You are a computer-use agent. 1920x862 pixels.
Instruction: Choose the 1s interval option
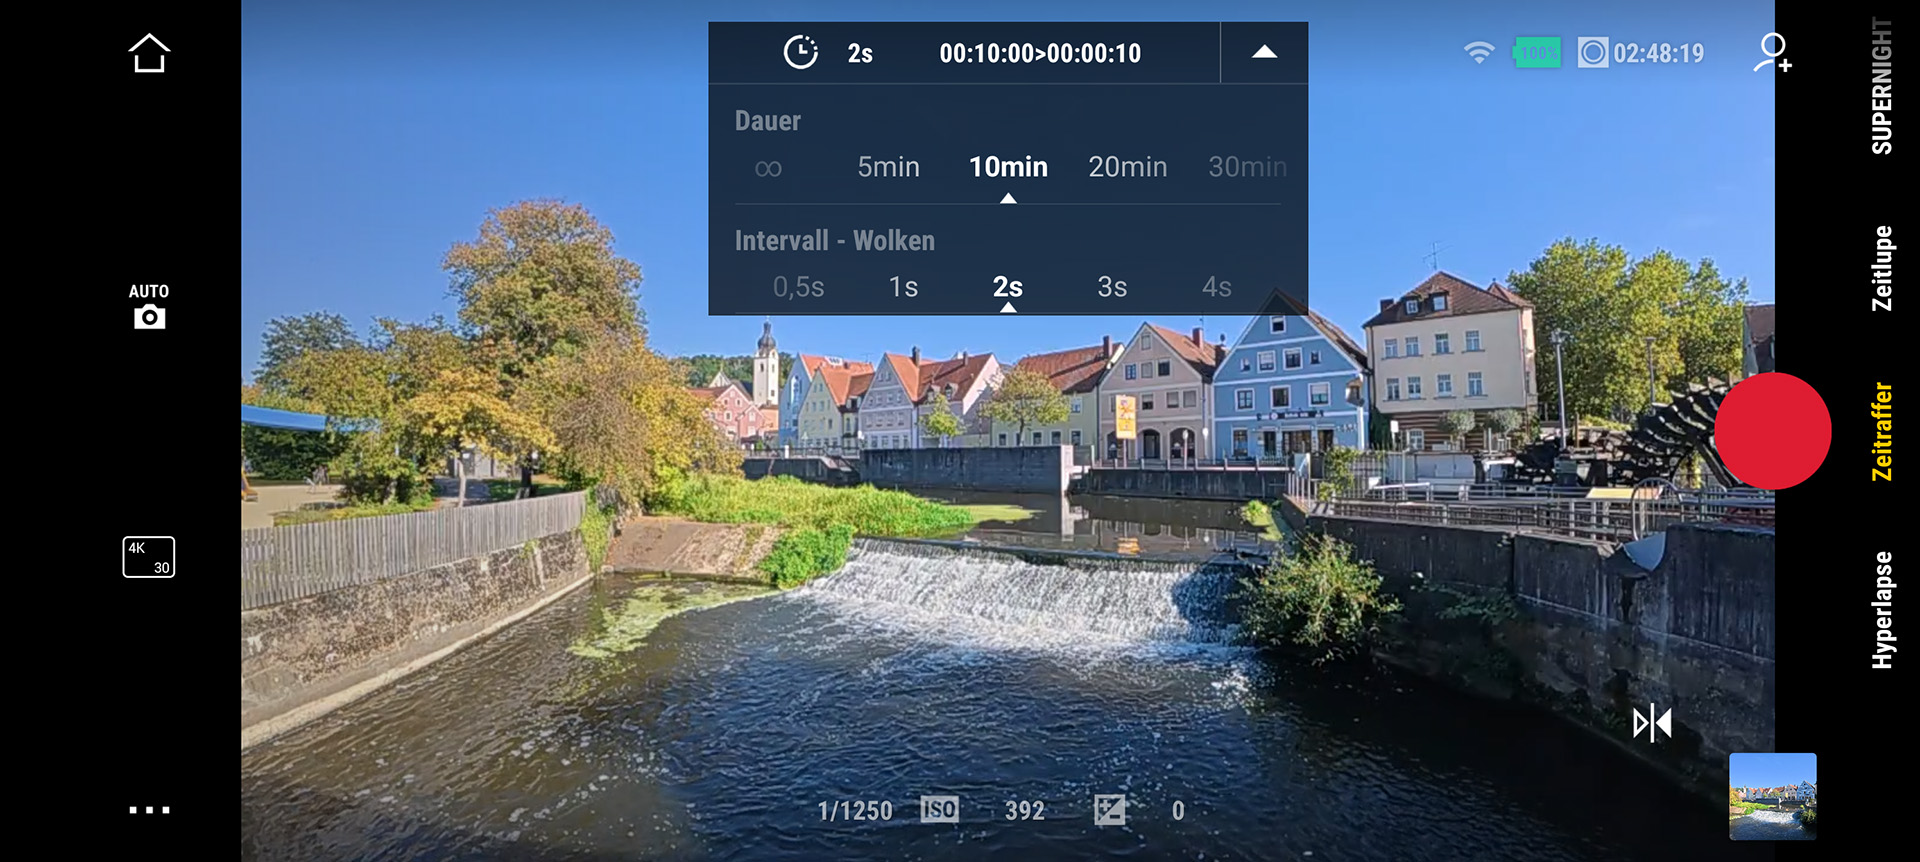pyautogui.click(x=903, y=287)
